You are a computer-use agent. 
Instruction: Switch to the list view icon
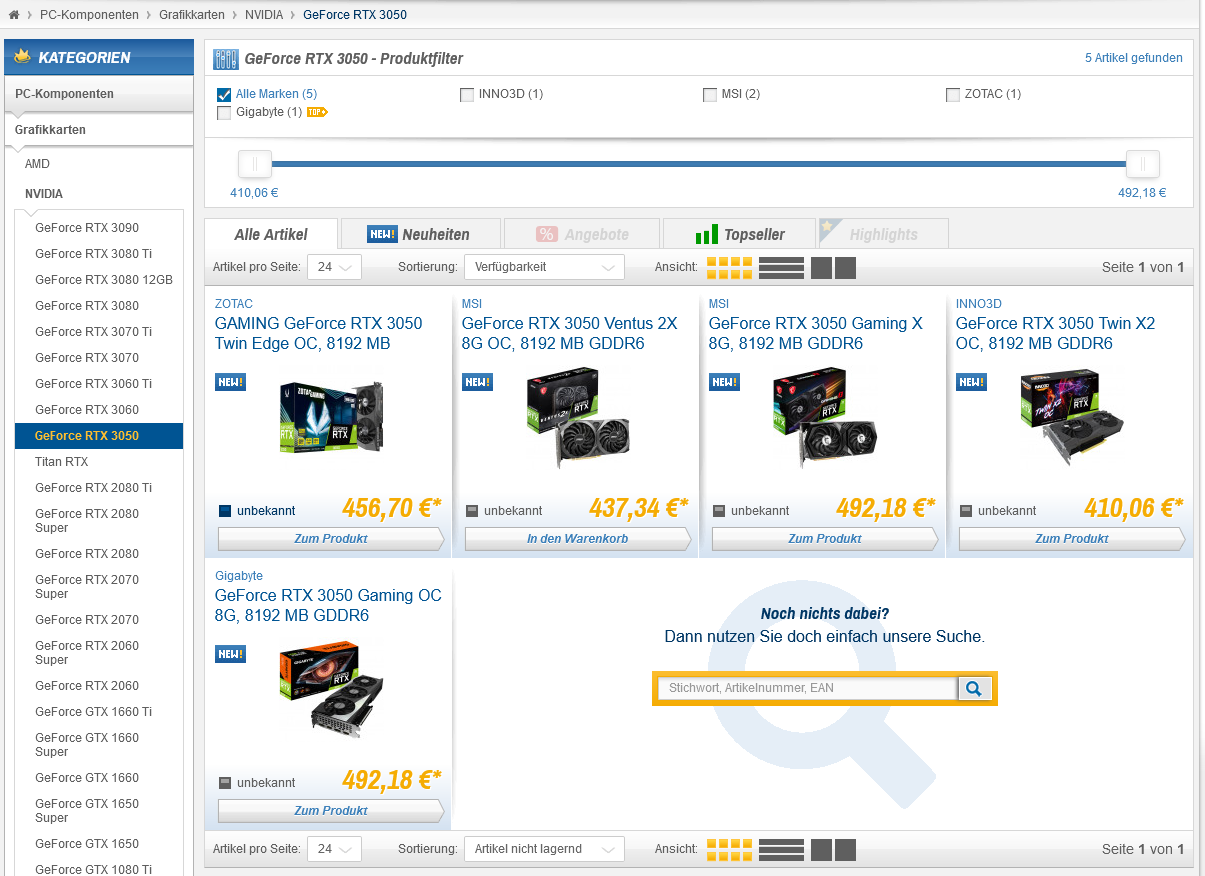[x=780, y=267]
